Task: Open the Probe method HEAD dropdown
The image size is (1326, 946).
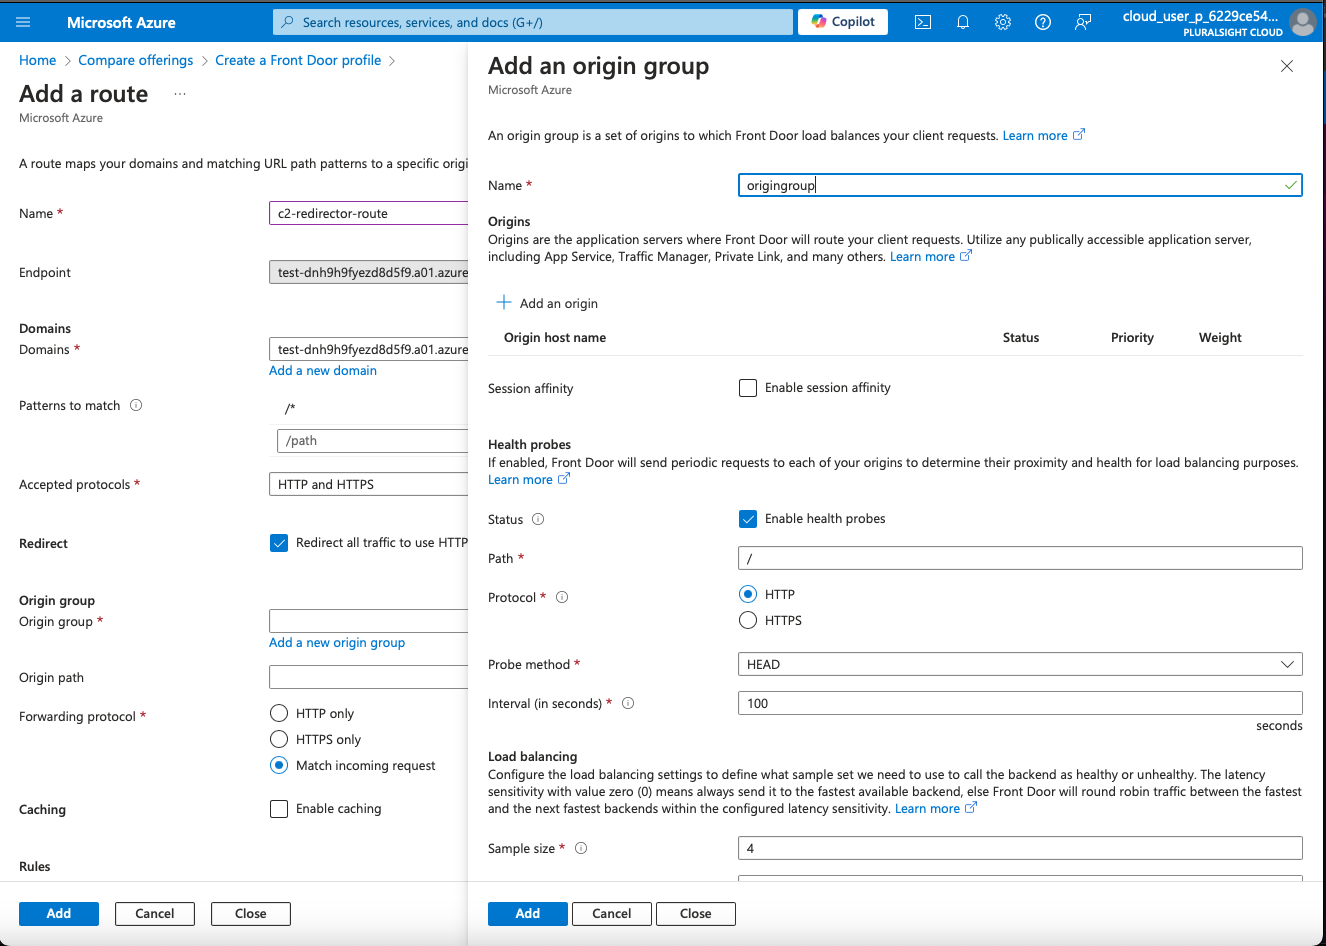Action: (1020, 664)
